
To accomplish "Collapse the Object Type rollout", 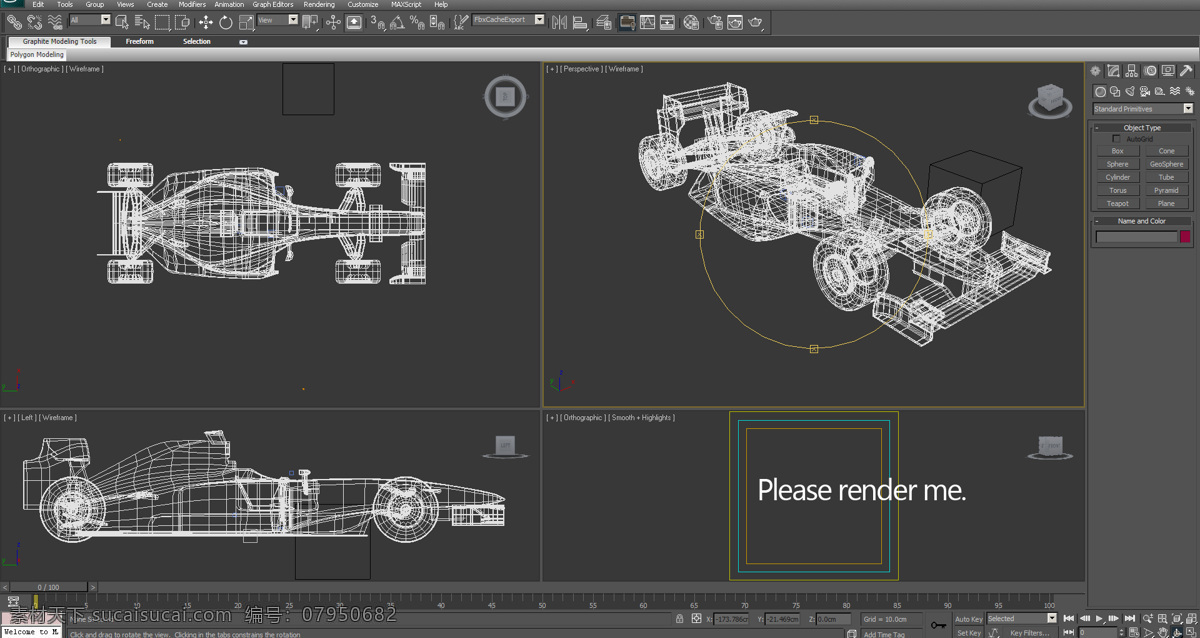I will coord(1142,128).
